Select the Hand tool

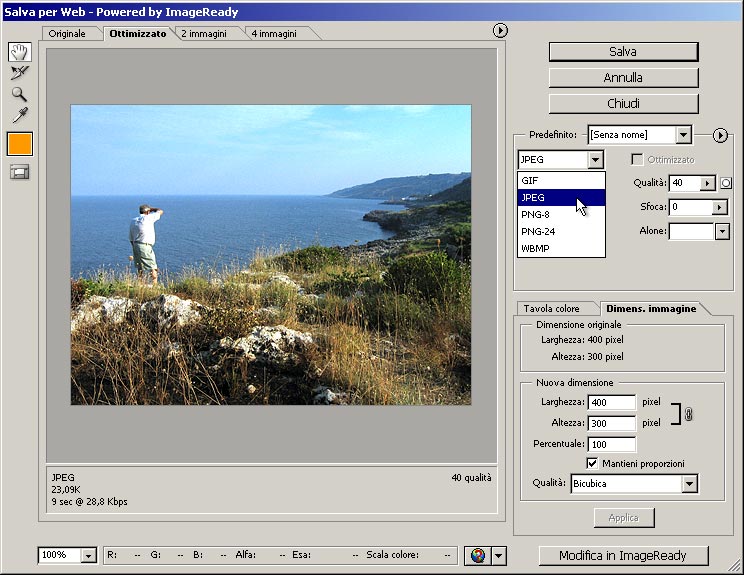(19, 52)
